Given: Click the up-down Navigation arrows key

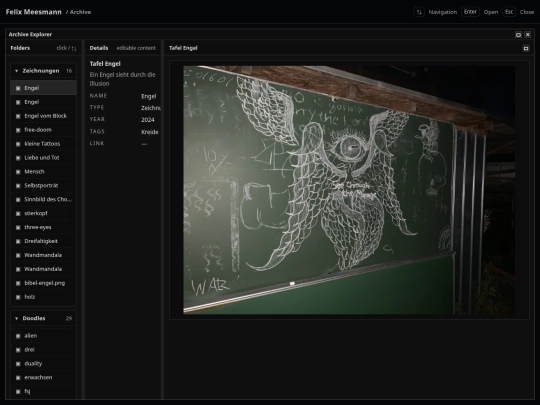Looking at the screenshot, I should point(419,12).
